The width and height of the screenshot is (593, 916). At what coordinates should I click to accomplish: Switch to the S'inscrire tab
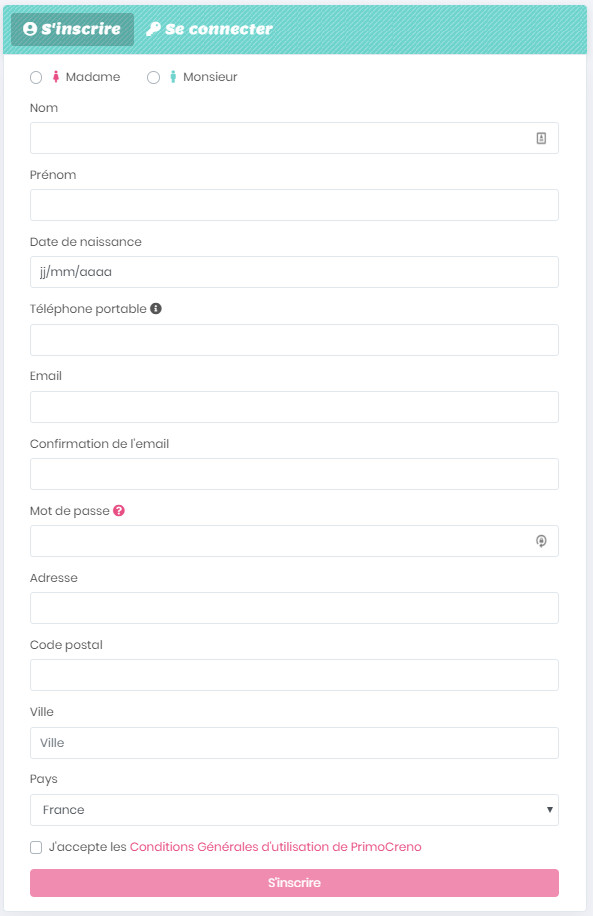[72, 29]
